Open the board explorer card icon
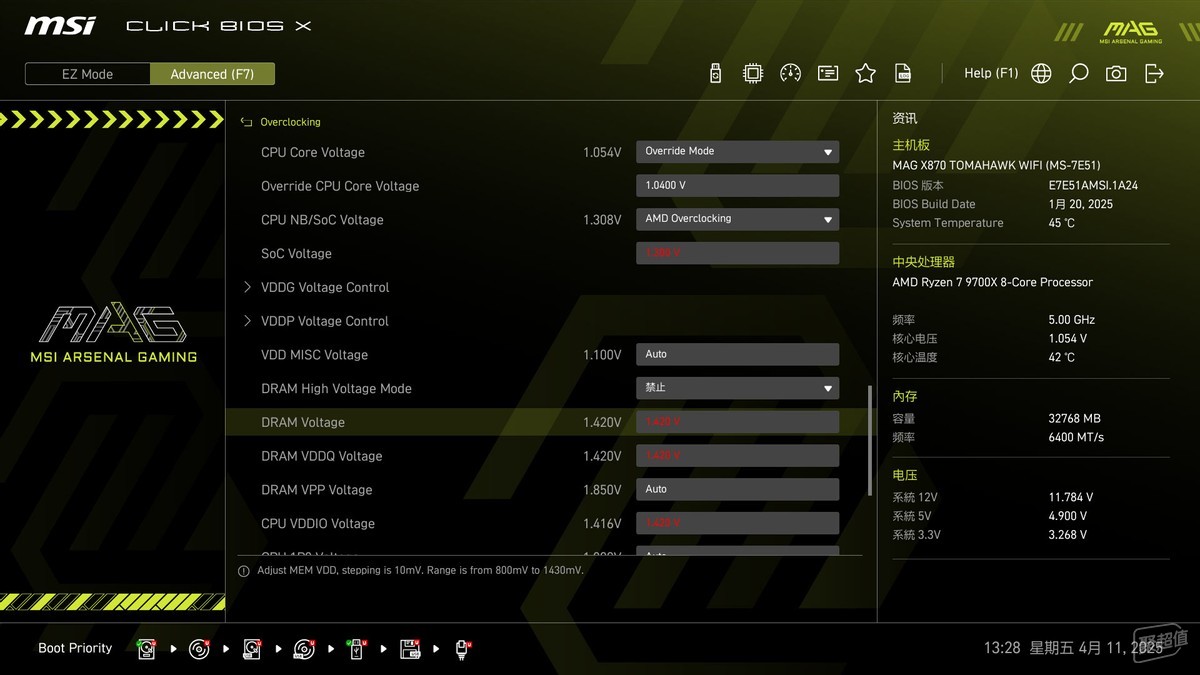This screenshot has height=675, width=1200. [828, 73]
